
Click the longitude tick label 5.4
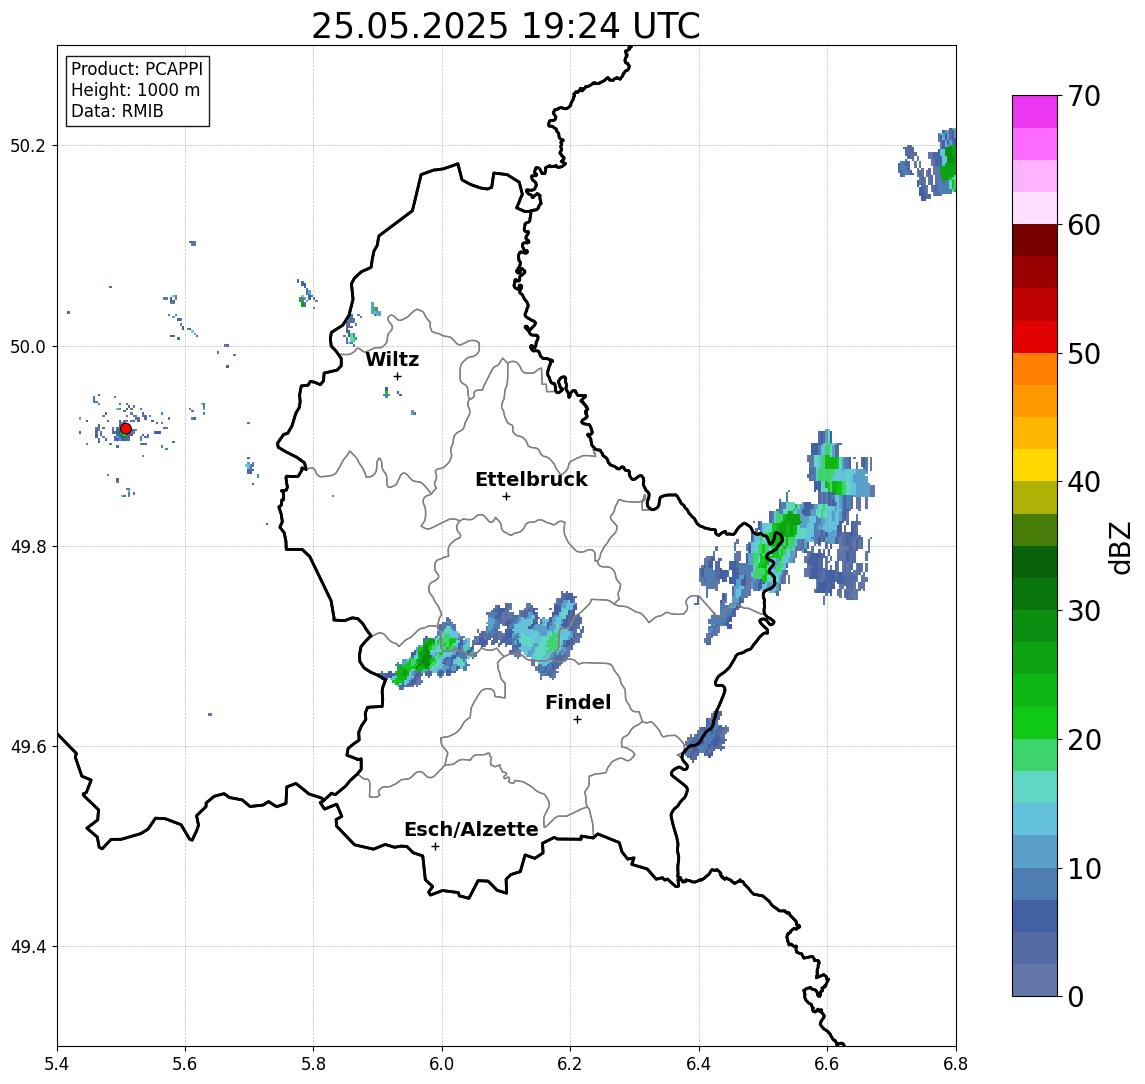[57, 1064]
